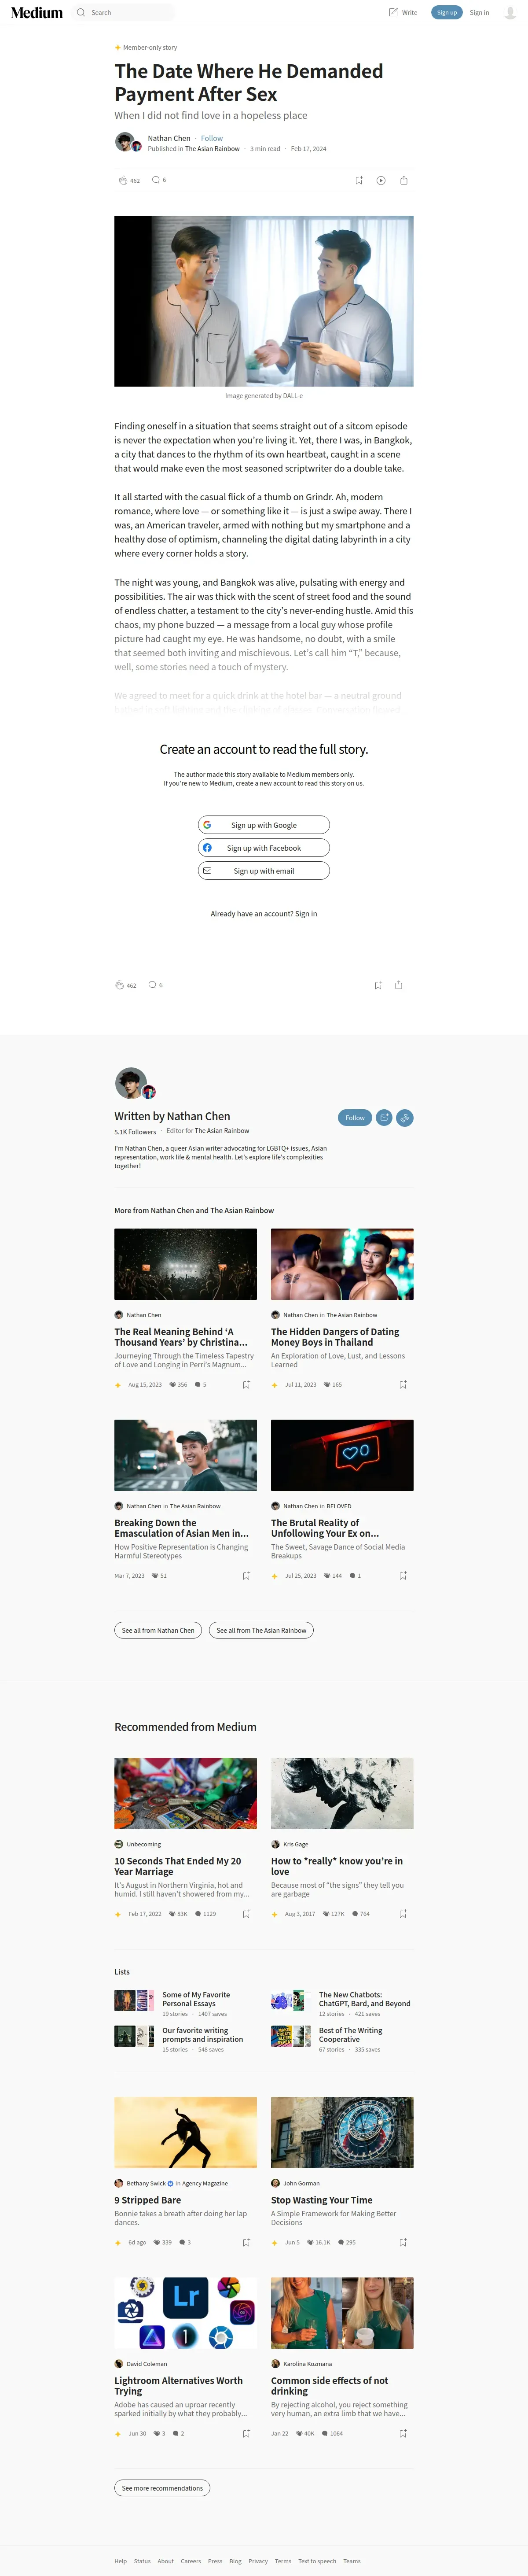Click the tip/support icon next to Follow

click(x=405, y=1118)
